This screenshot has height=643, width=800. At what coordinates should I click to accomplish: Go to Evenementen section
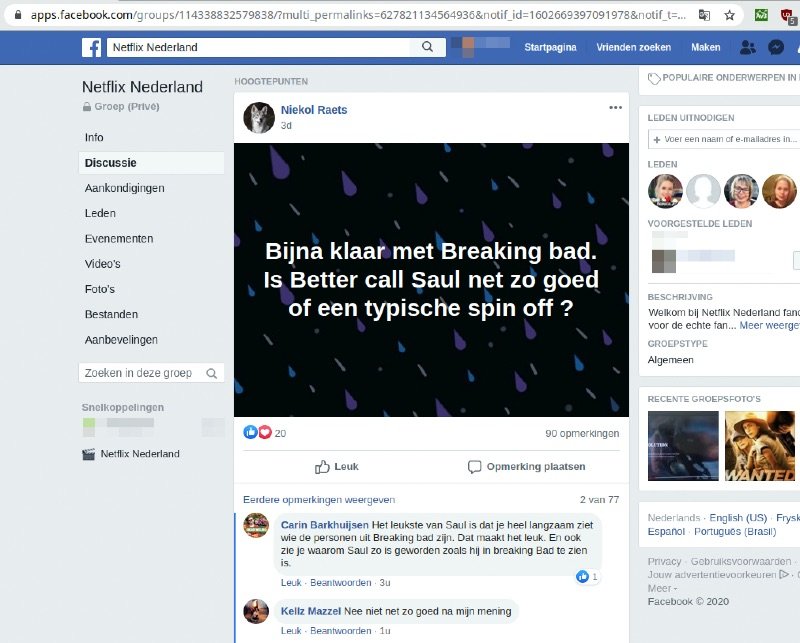pyautogui.click(x=119, y=239)
